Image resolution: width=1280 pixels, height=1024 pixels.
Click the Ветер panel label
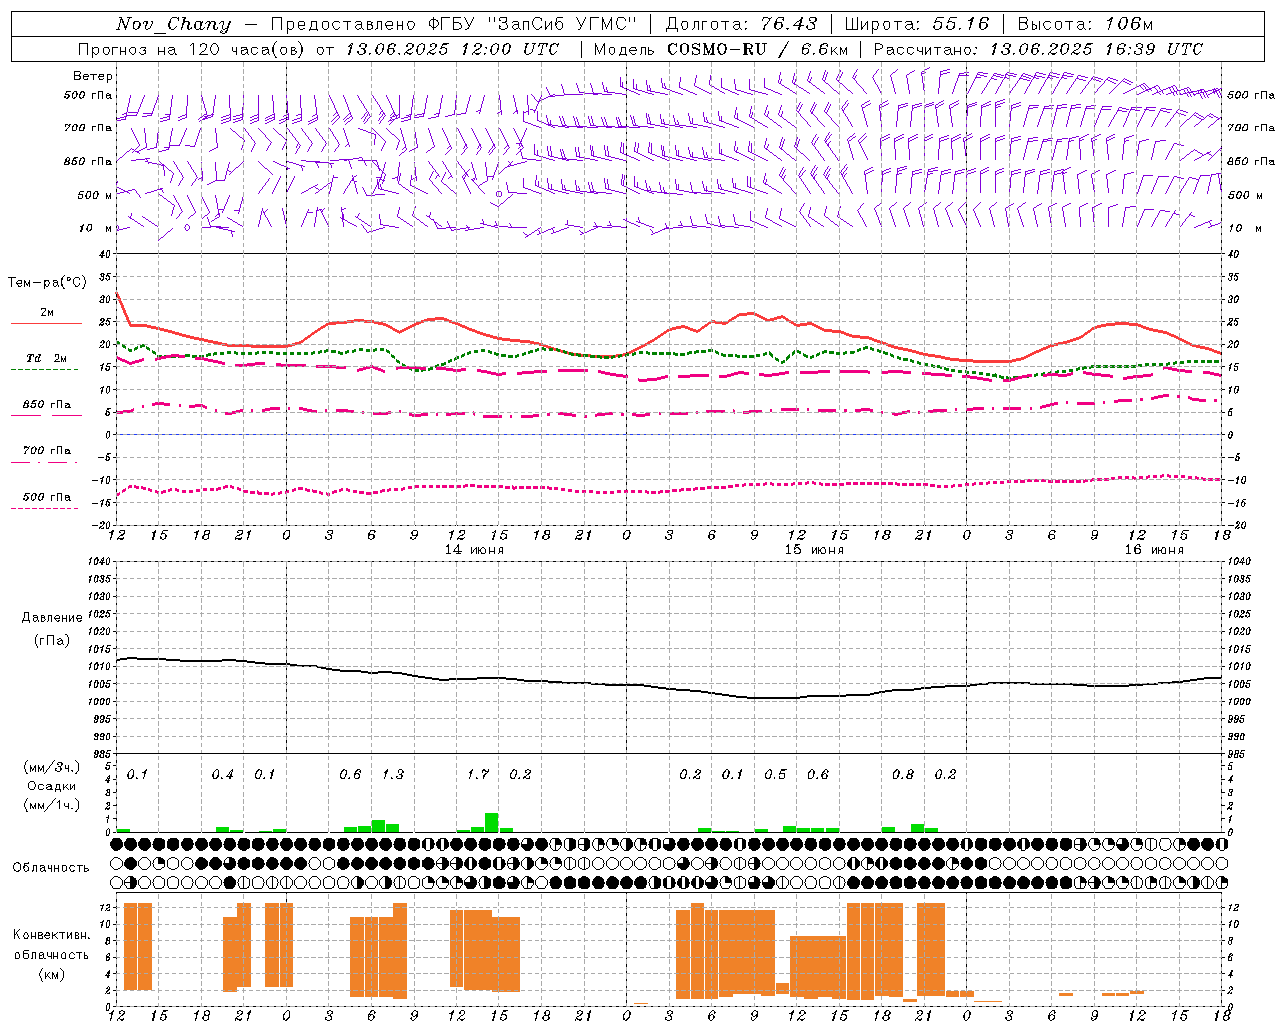click(x=93, y=76)
